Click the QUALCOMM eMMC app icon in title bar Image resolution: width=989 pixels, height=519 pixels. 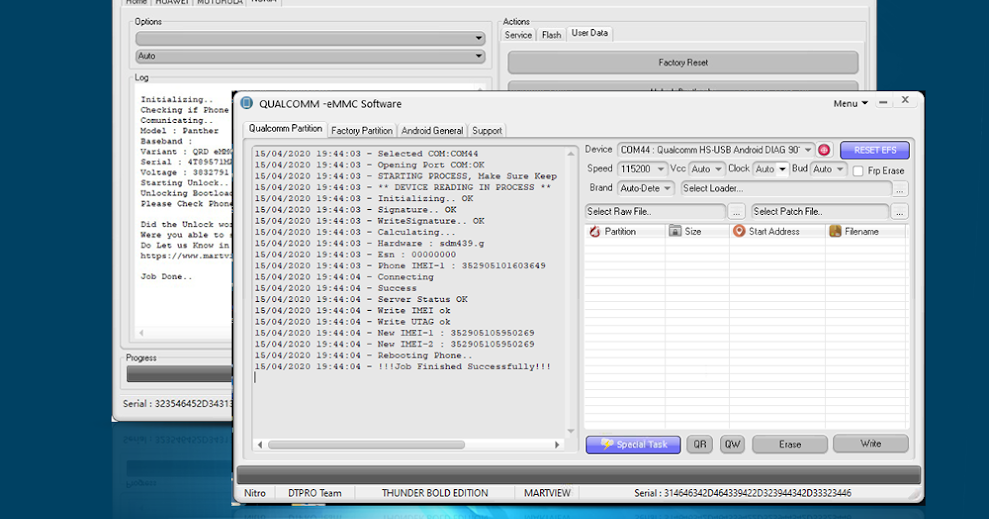pos(247,103)
